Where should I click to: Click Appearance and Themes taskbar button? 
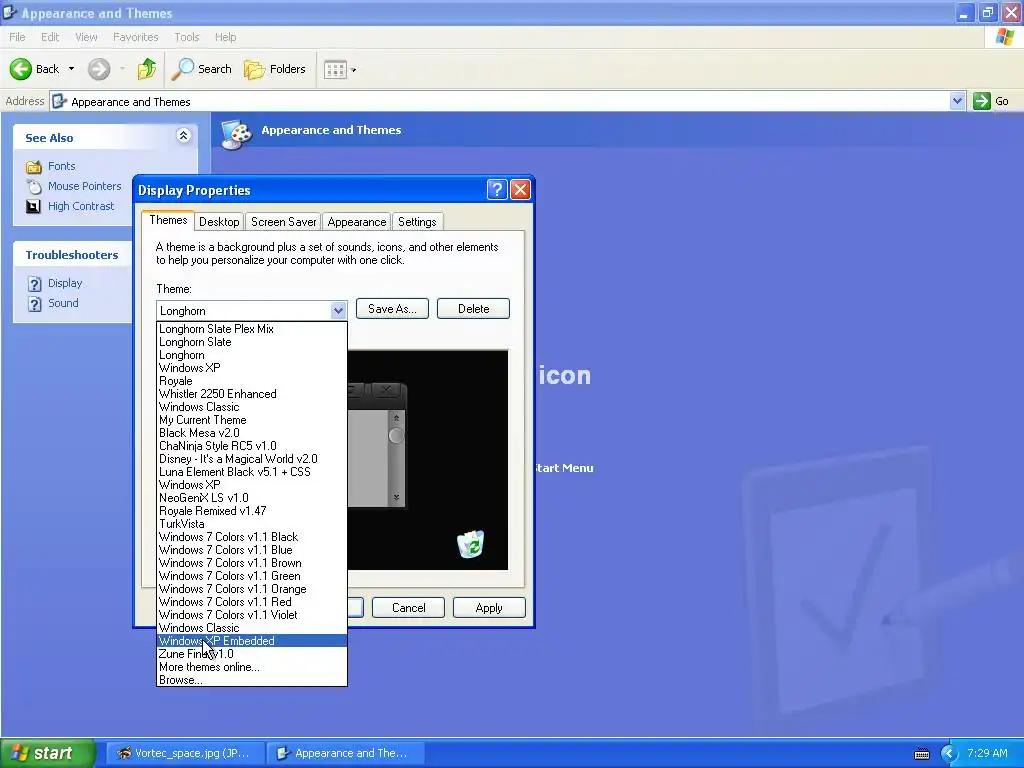pos(345,753)
